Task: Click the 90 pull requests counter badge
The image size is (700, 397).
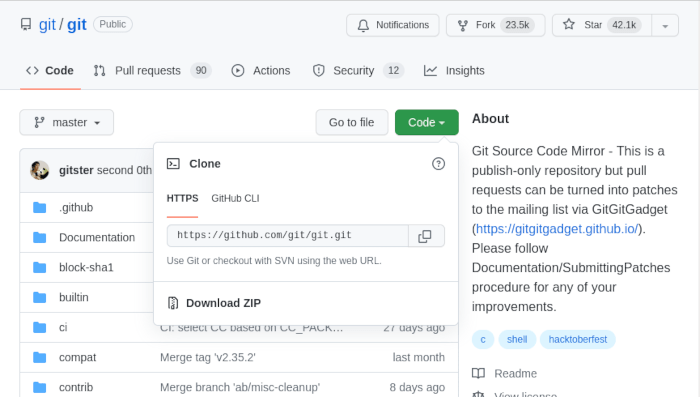Action: coord(201,71)
